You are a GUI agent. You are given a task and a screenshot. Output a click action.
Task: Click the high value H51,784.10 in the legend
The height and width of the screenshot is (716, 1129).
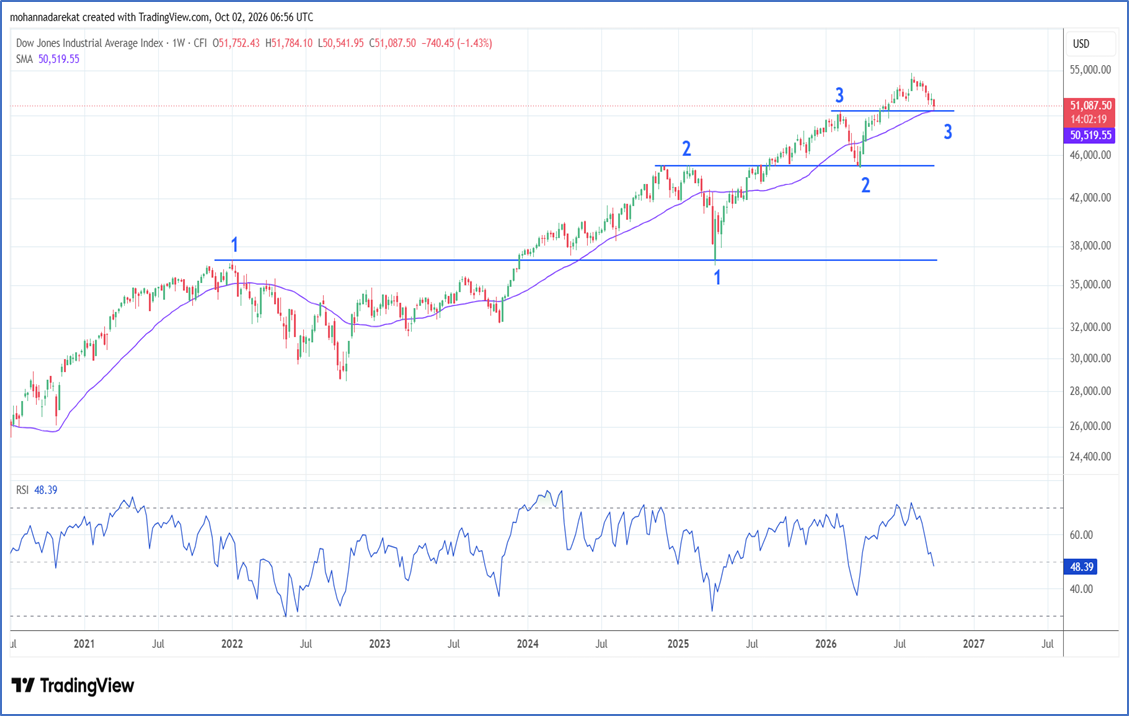(x=289, y=43)
